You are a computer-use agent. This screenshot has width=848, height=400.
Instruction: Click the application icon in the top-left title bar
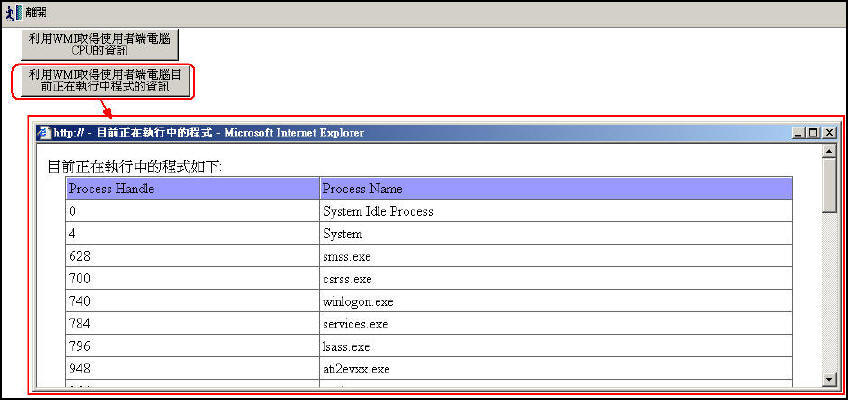[13, 13]
